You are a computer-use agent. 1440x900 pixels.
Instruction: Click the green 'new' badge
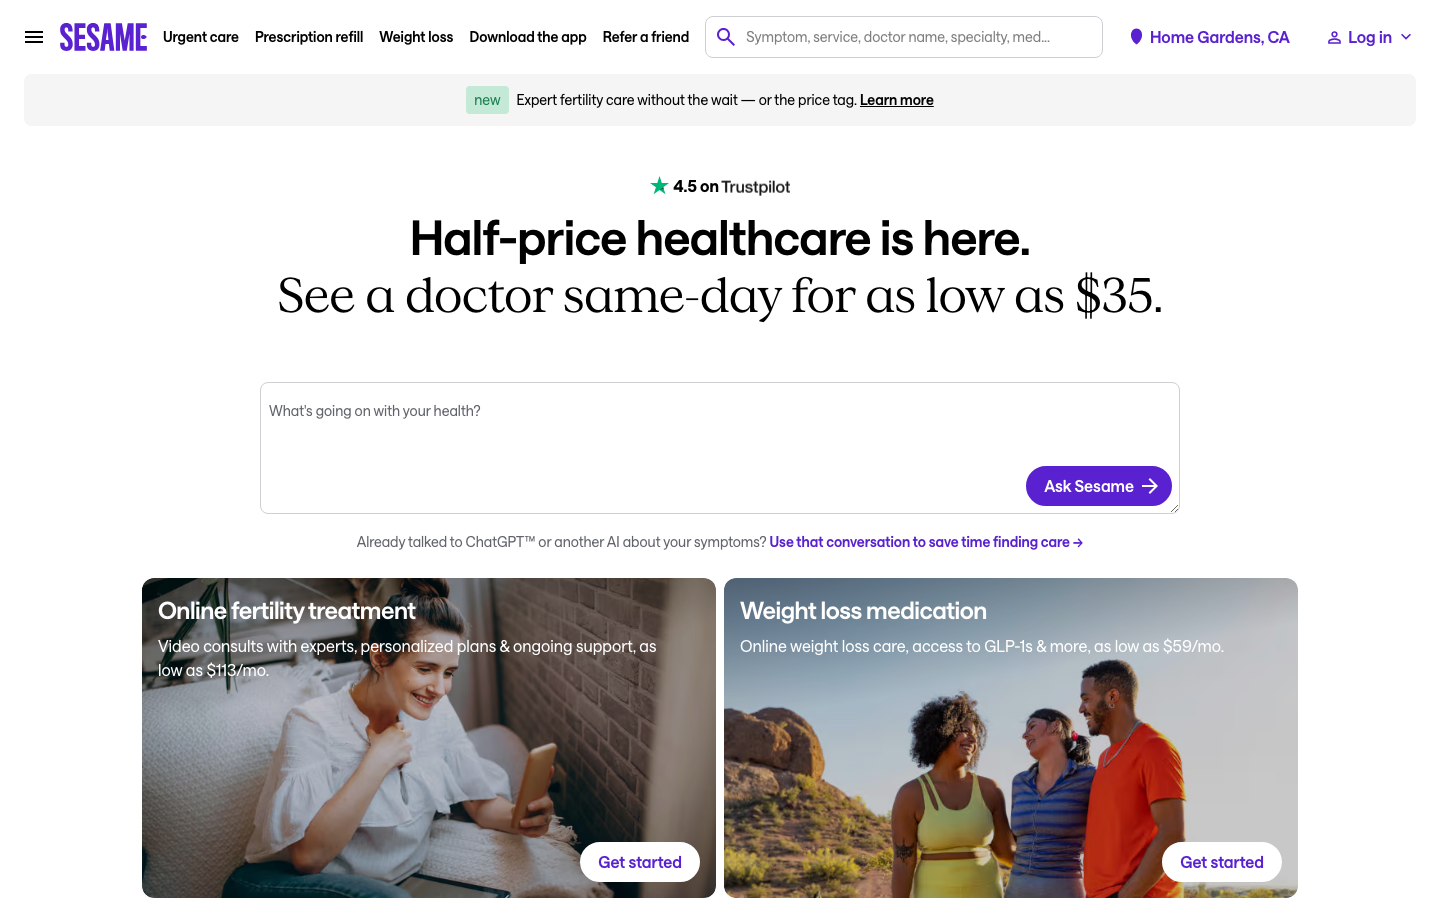coord(487,100)
